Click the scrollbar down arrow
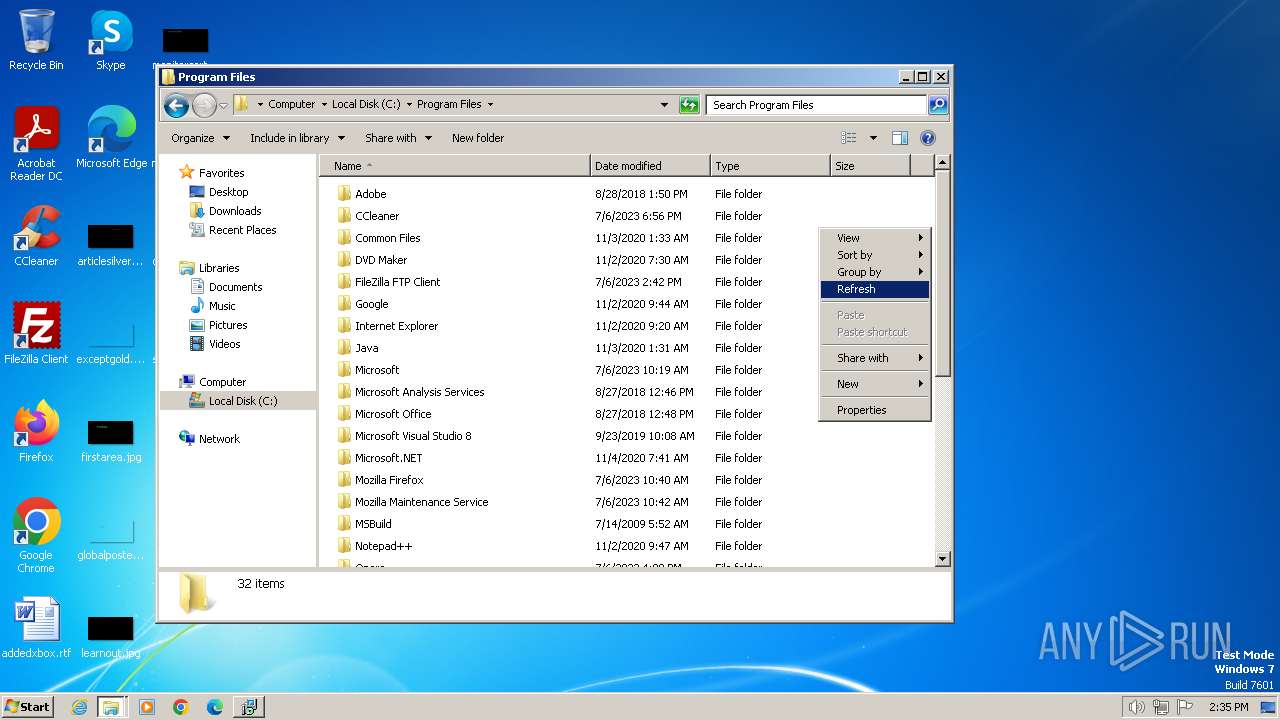 (942, 559)
